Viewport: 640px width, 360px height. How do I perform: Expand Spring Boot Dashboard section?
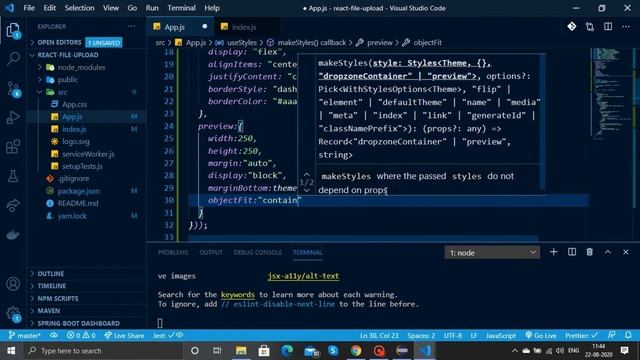coord(78,323)
